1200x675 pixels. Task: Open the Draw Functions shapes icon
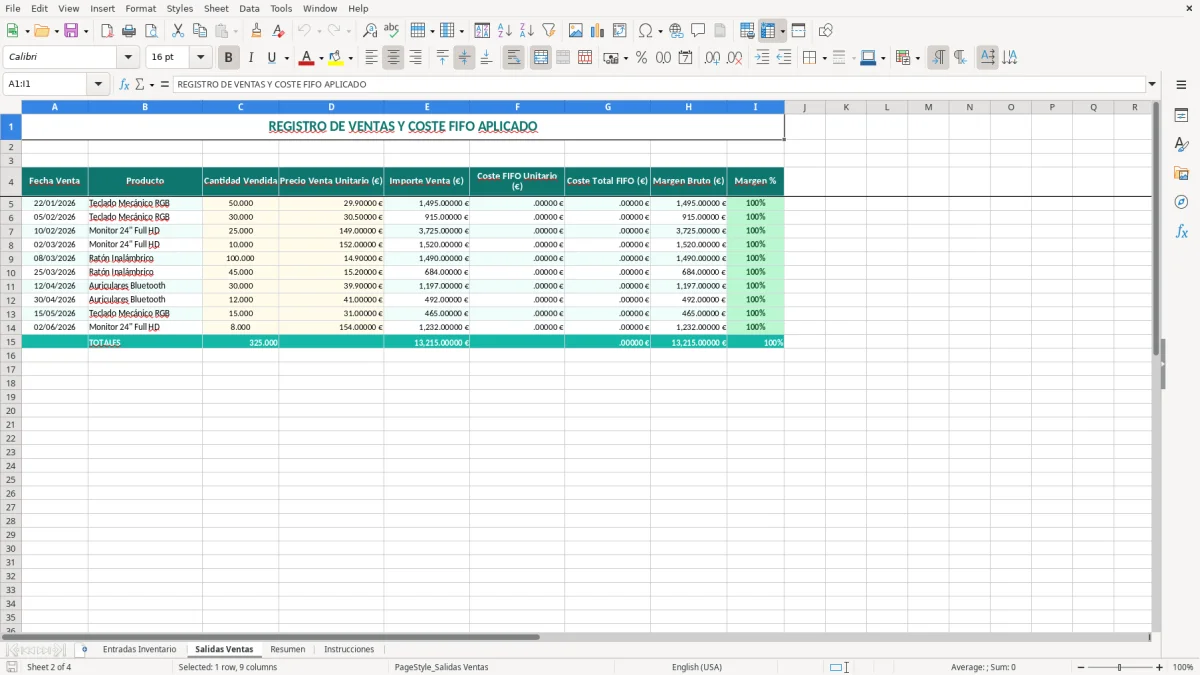coord(825,31)
